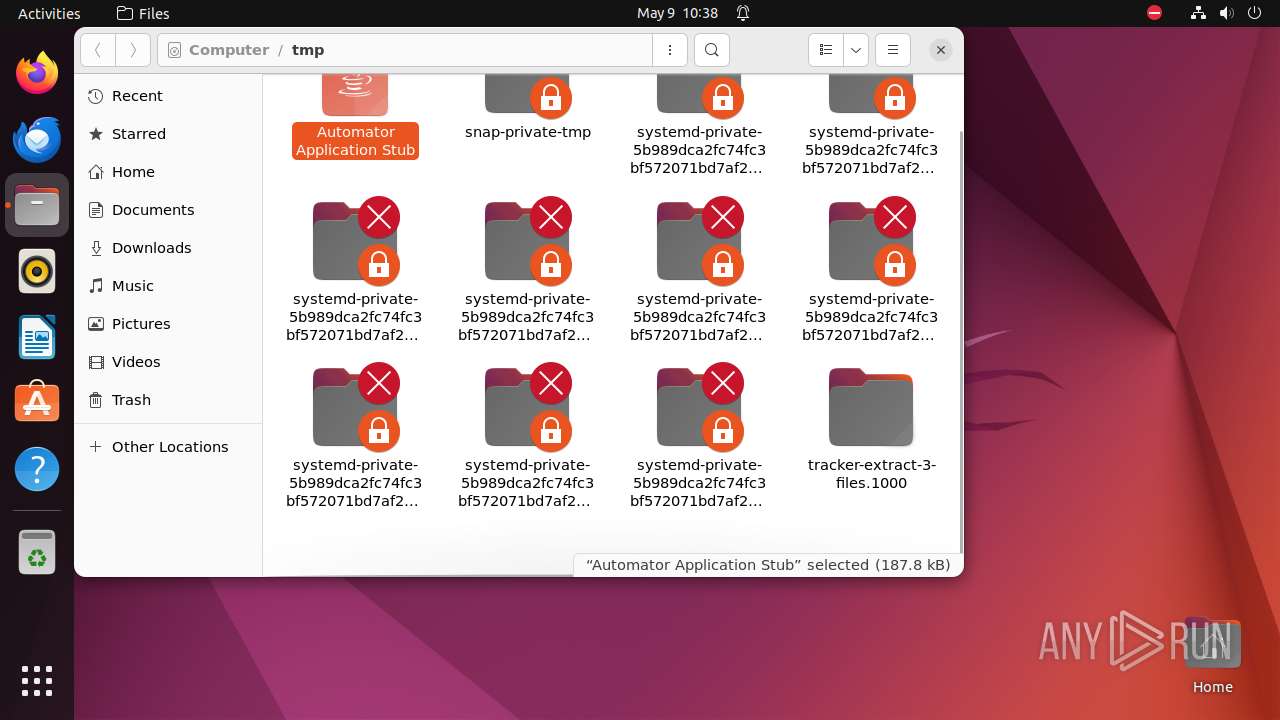Screen dimensions: 1280x720
Task: Click the red do-not-disturb tray icon
Action: (x=1154, y=13)
